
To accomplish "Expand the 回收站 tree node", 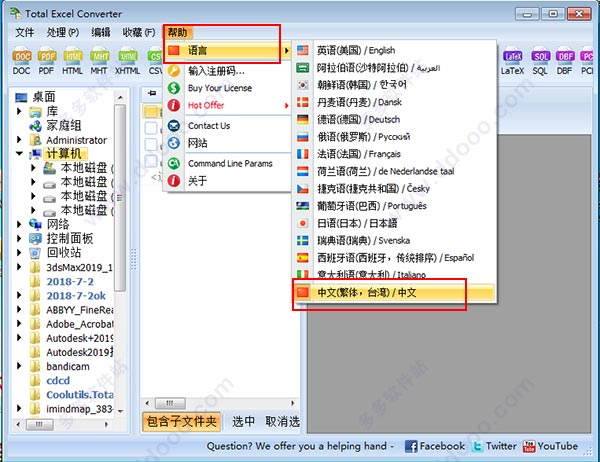I will [19, 253].
